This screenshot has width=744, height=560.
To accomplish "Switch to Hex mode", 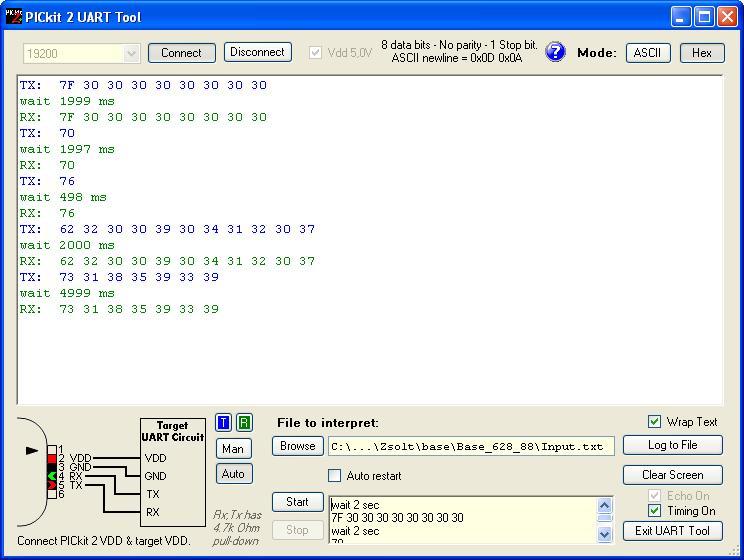I will tap(702, 53).
